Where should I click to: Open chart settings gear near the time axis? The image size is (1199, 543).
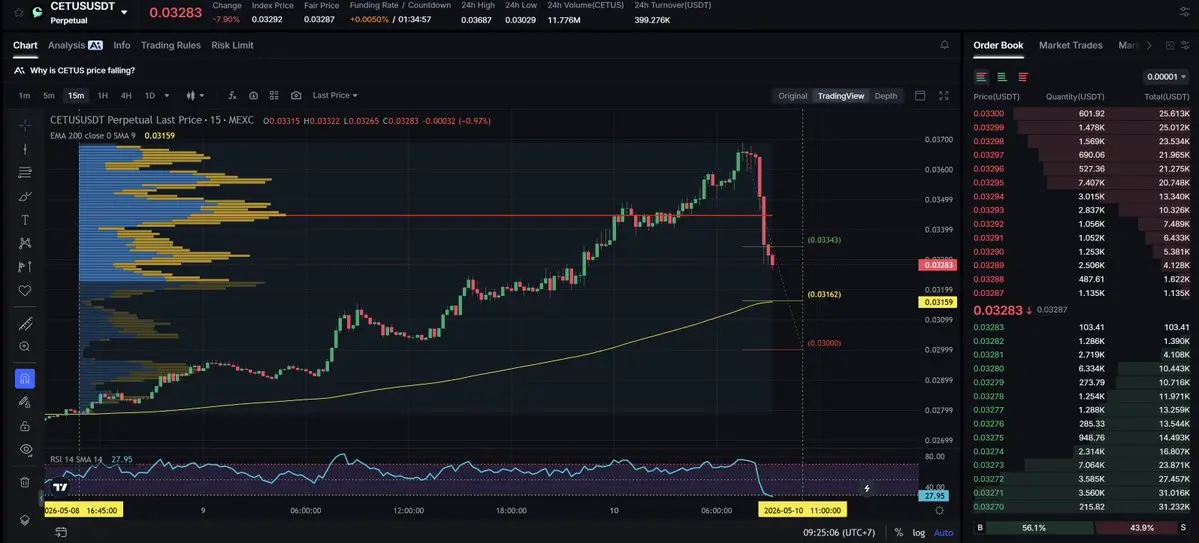pyautogui.click(x=940, y=510)
